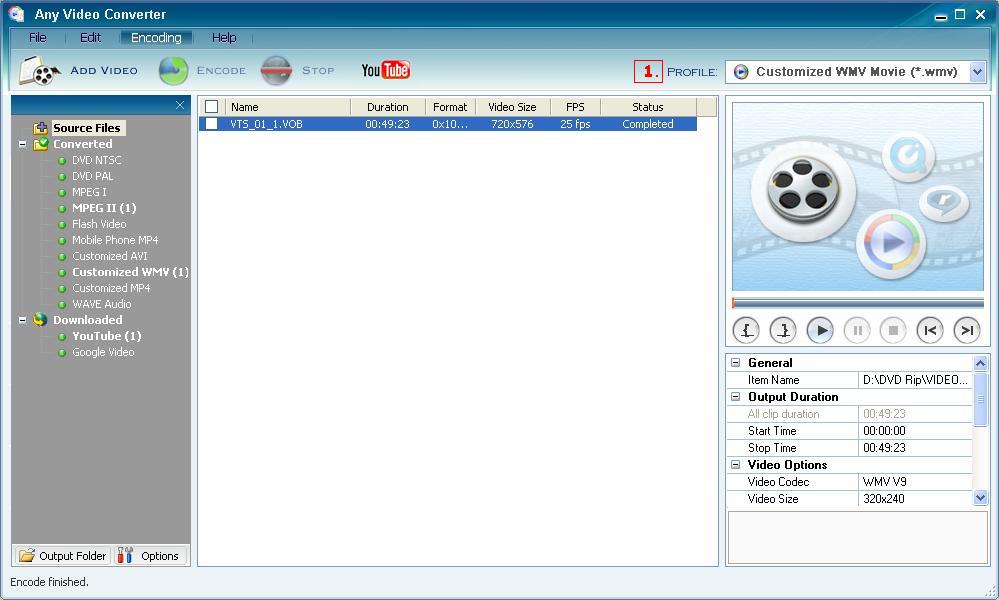Open the Encoding menu
Image resolution: width=999 pixels, height=600 pixels.
(x=156, y=38)
